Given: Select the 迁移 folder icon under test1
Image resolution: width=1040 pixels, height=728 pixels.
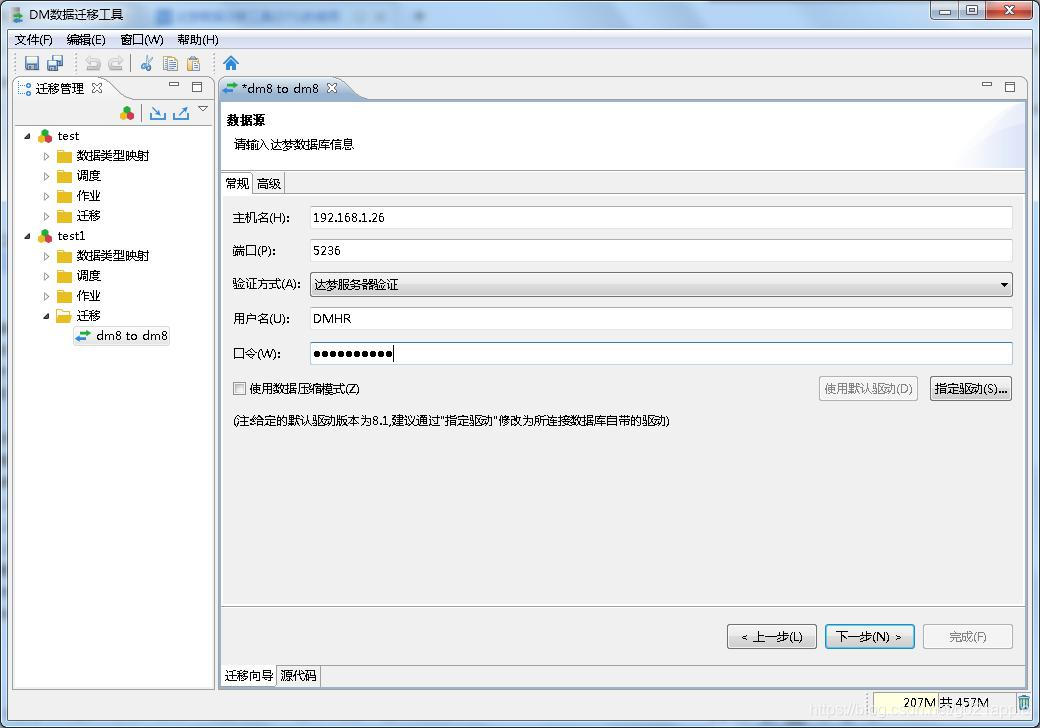Looking at the screenshot, I should (x=64, y=316).
